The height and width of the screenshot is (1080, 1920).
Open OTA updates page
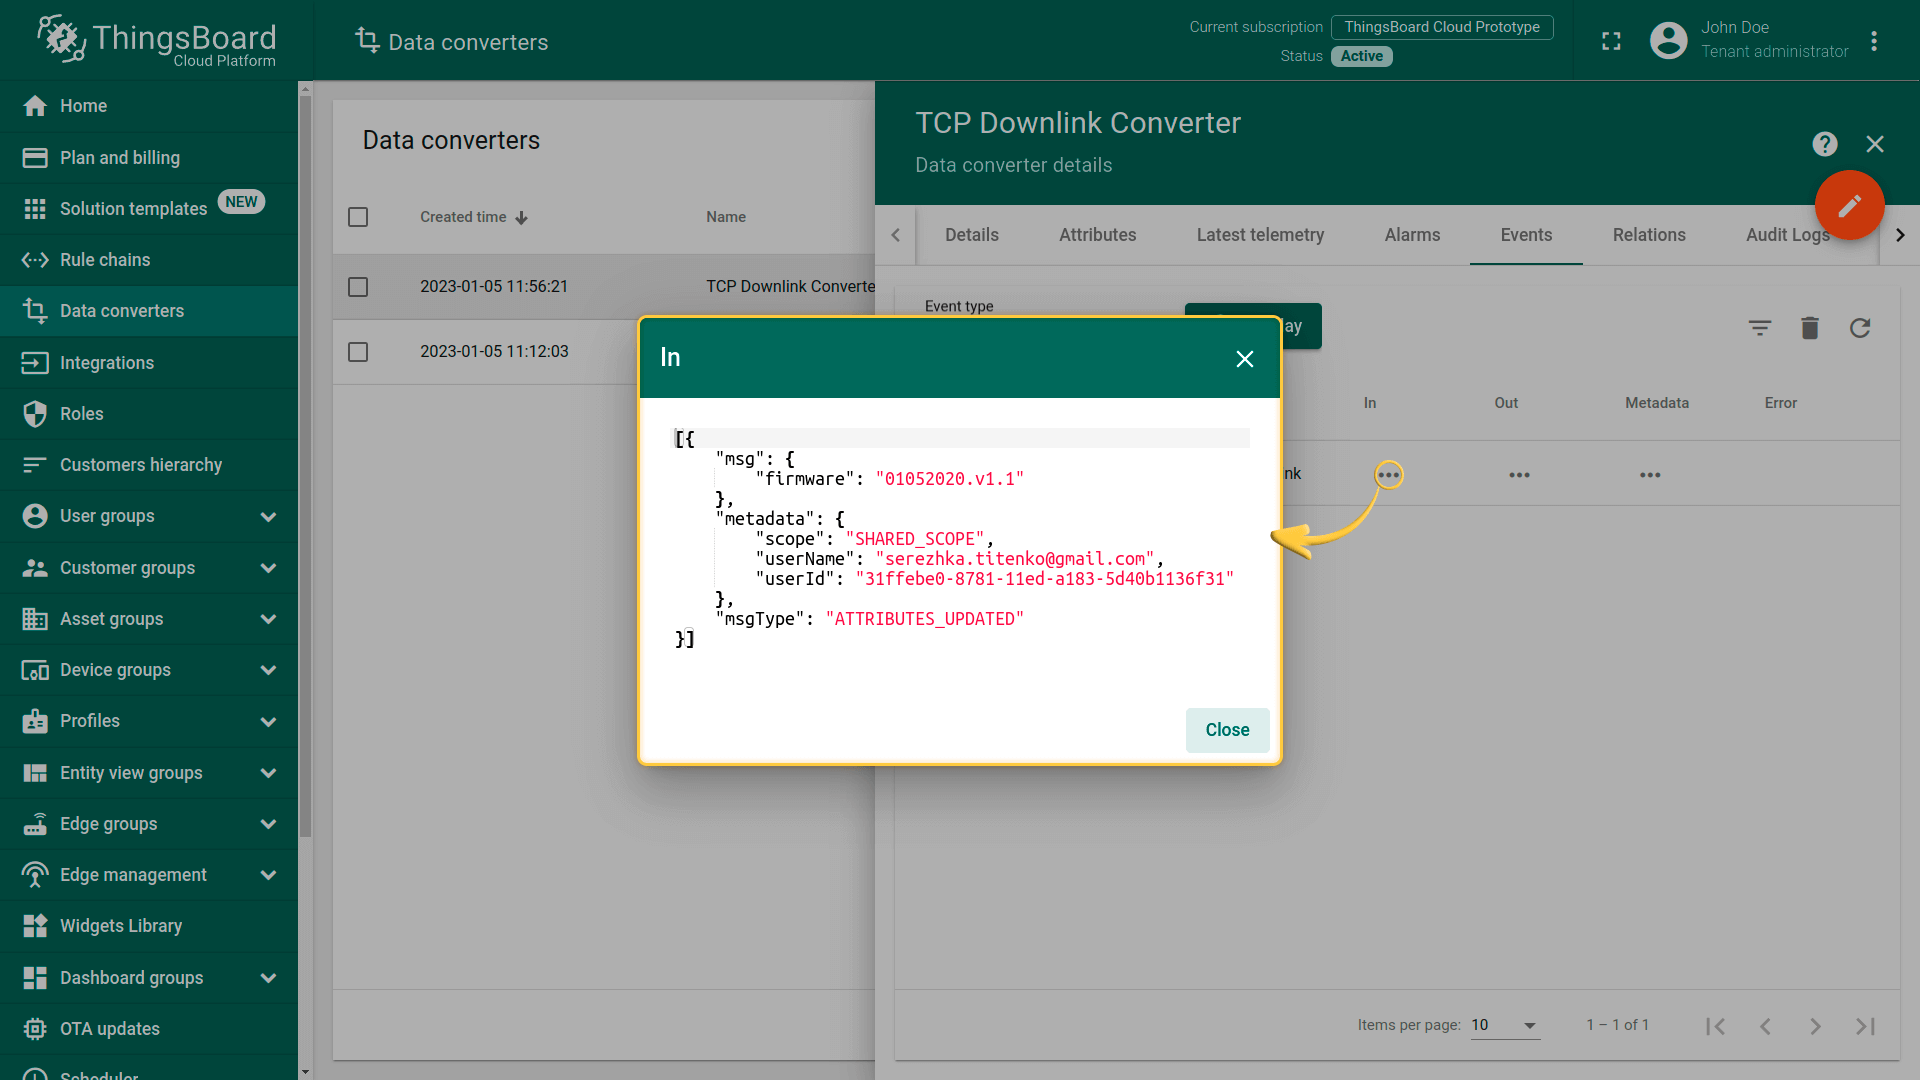coord(149,1028)
